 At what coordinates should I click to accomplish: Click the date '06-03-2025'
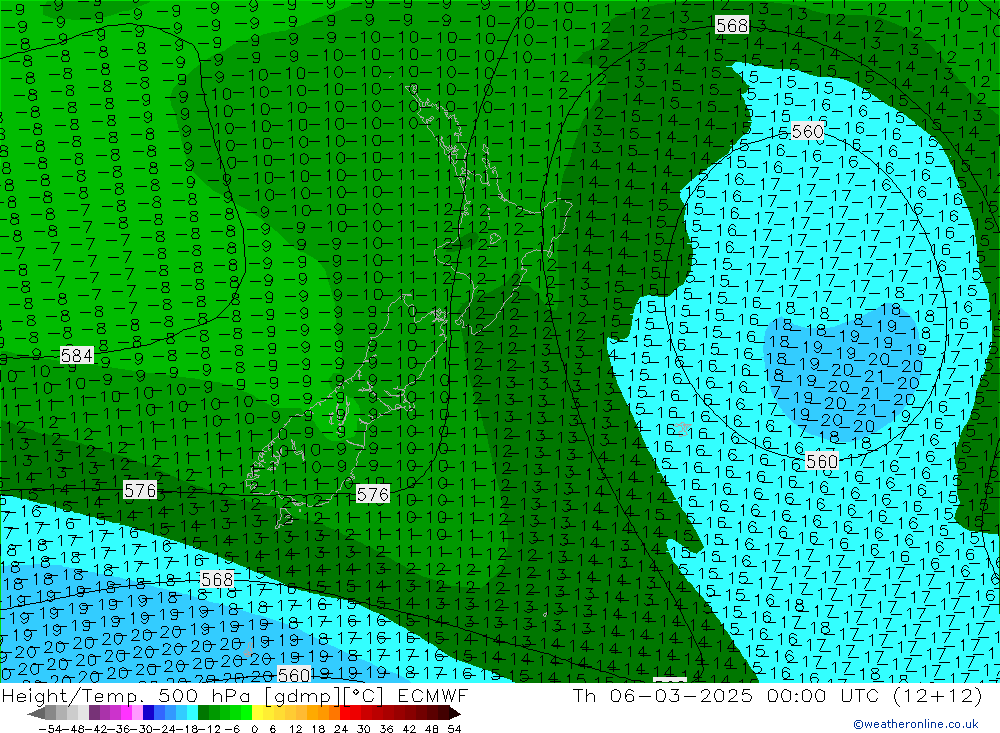(x=681, y=696)
